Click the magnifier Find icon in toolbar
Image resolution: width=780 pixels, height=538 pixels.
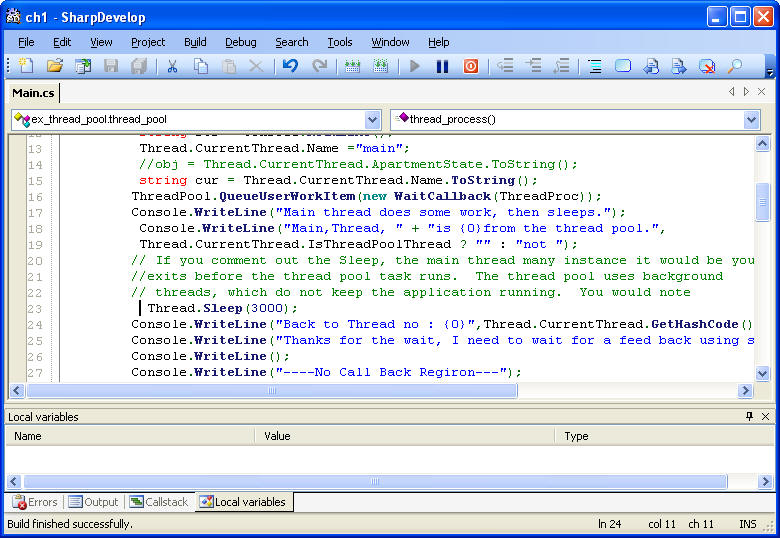tap(735, 66)
